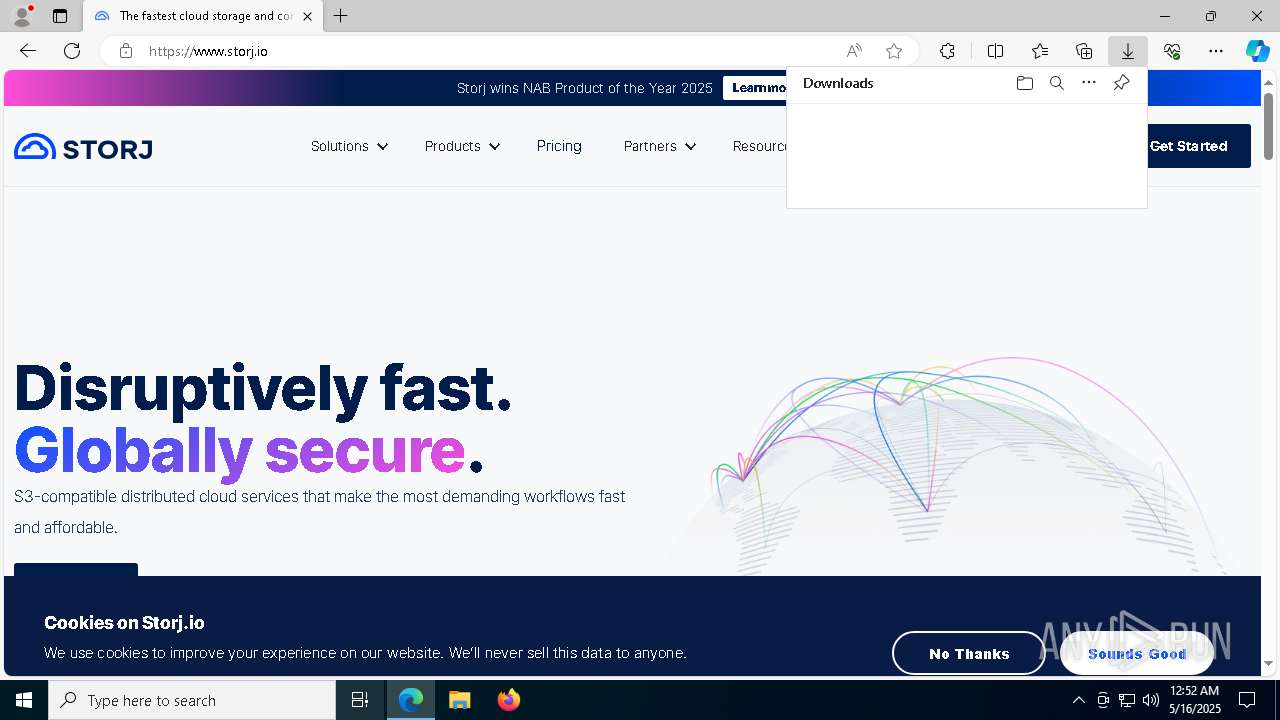Decline cookies with No Thanks
1280x720 pixels.
click(968, 654)
